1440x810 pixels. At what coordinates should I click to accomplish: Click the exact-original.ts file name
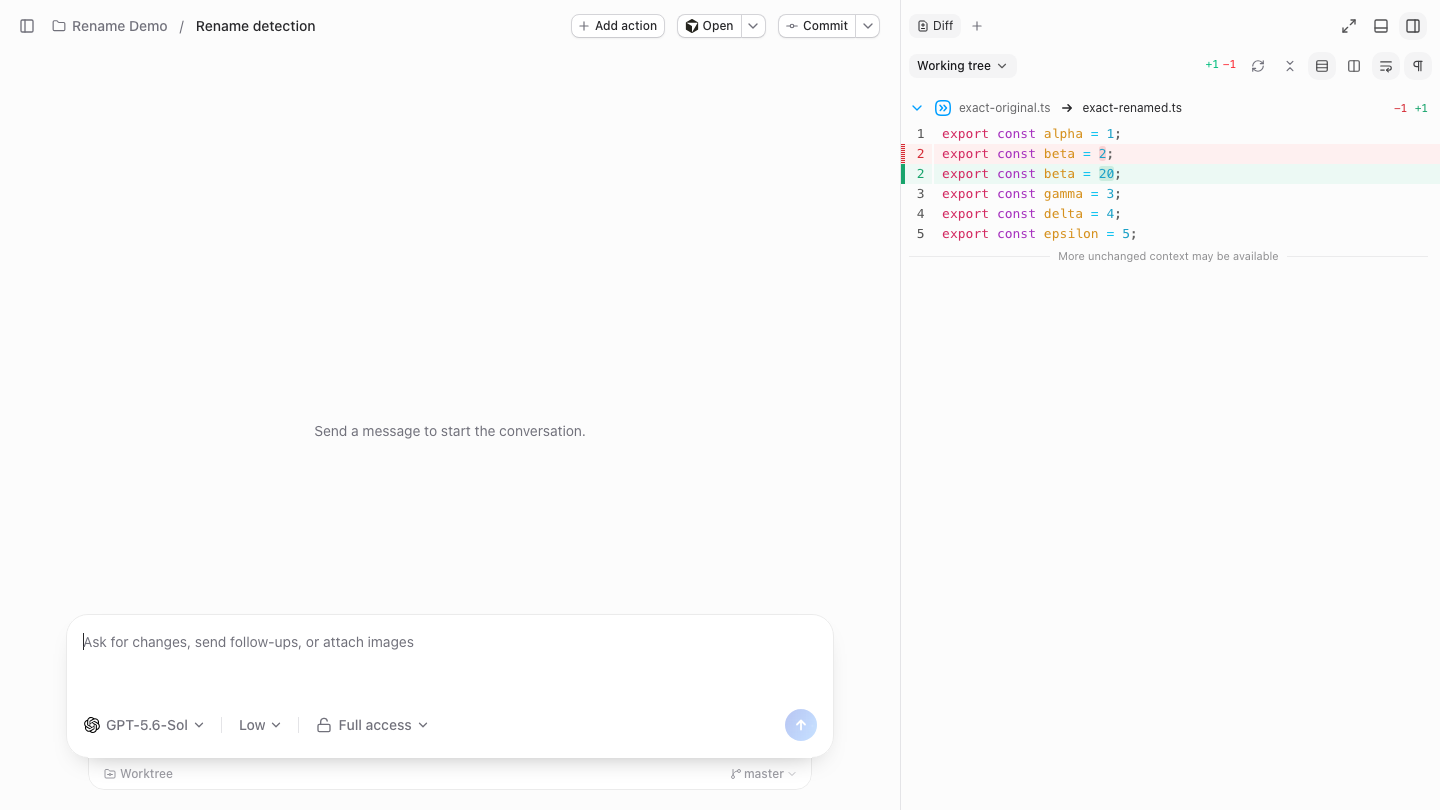tap(1004, 108)
